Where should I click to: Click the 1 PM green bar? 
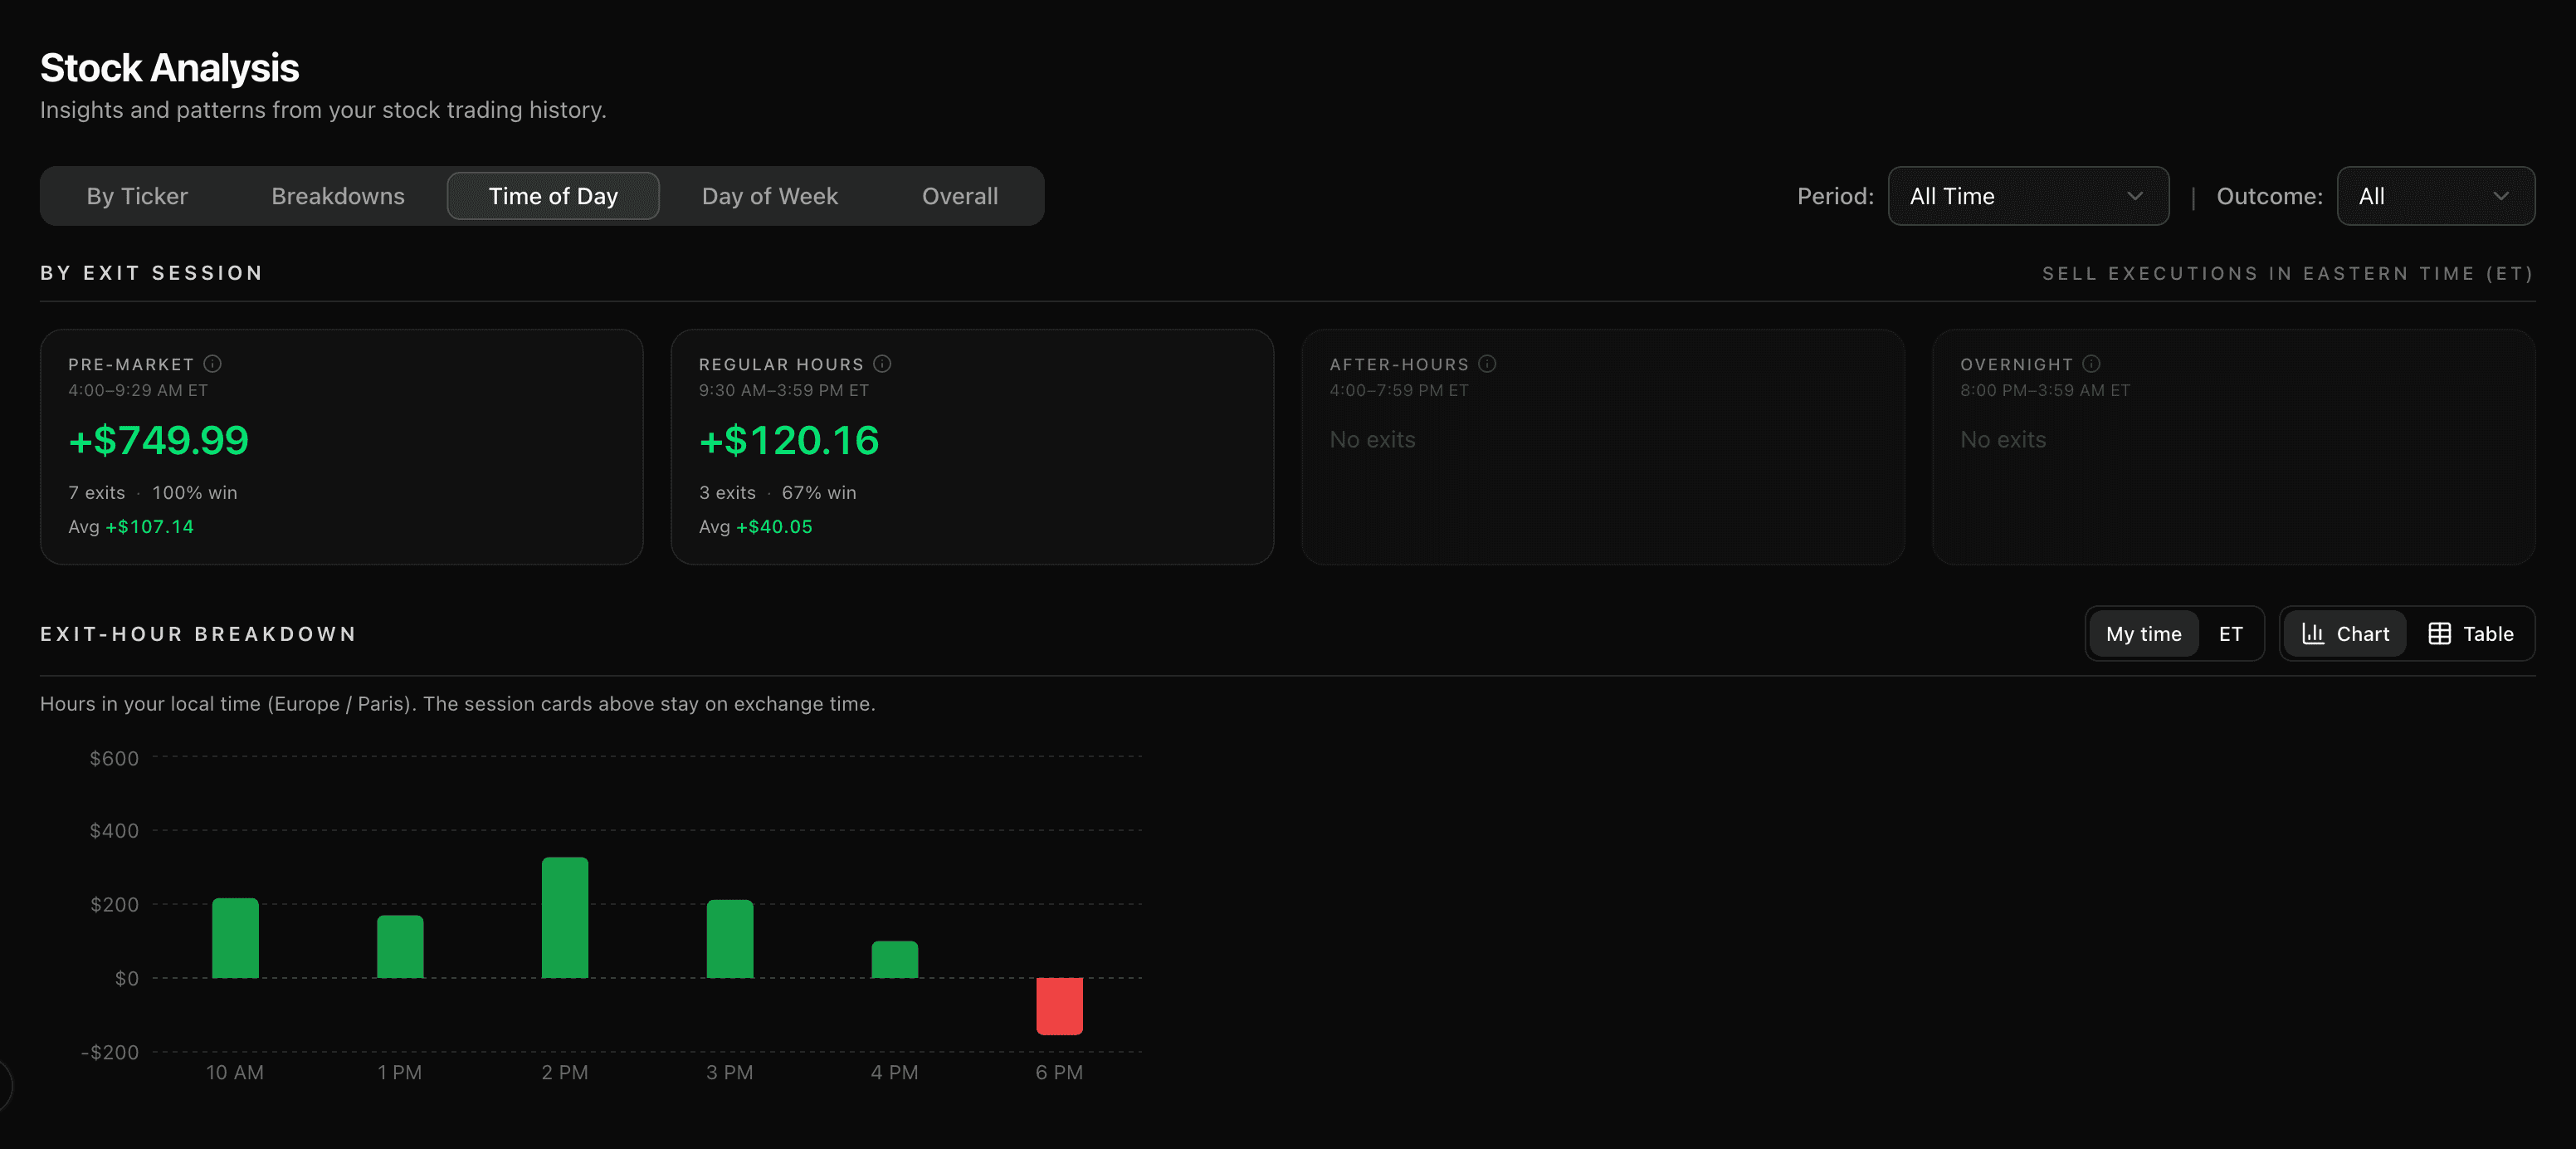click(400, 947)
